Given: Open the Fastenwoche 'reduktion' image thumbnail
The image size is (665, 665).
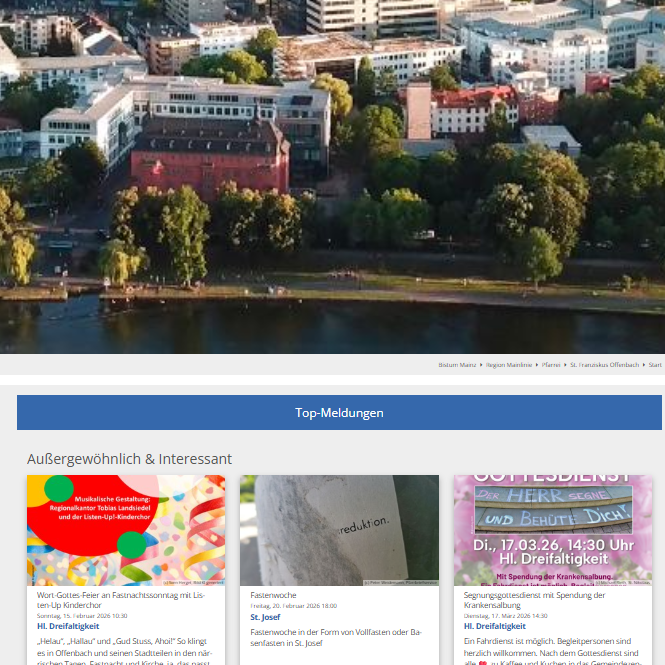Looking at the screenshot, I should (339, 530).
